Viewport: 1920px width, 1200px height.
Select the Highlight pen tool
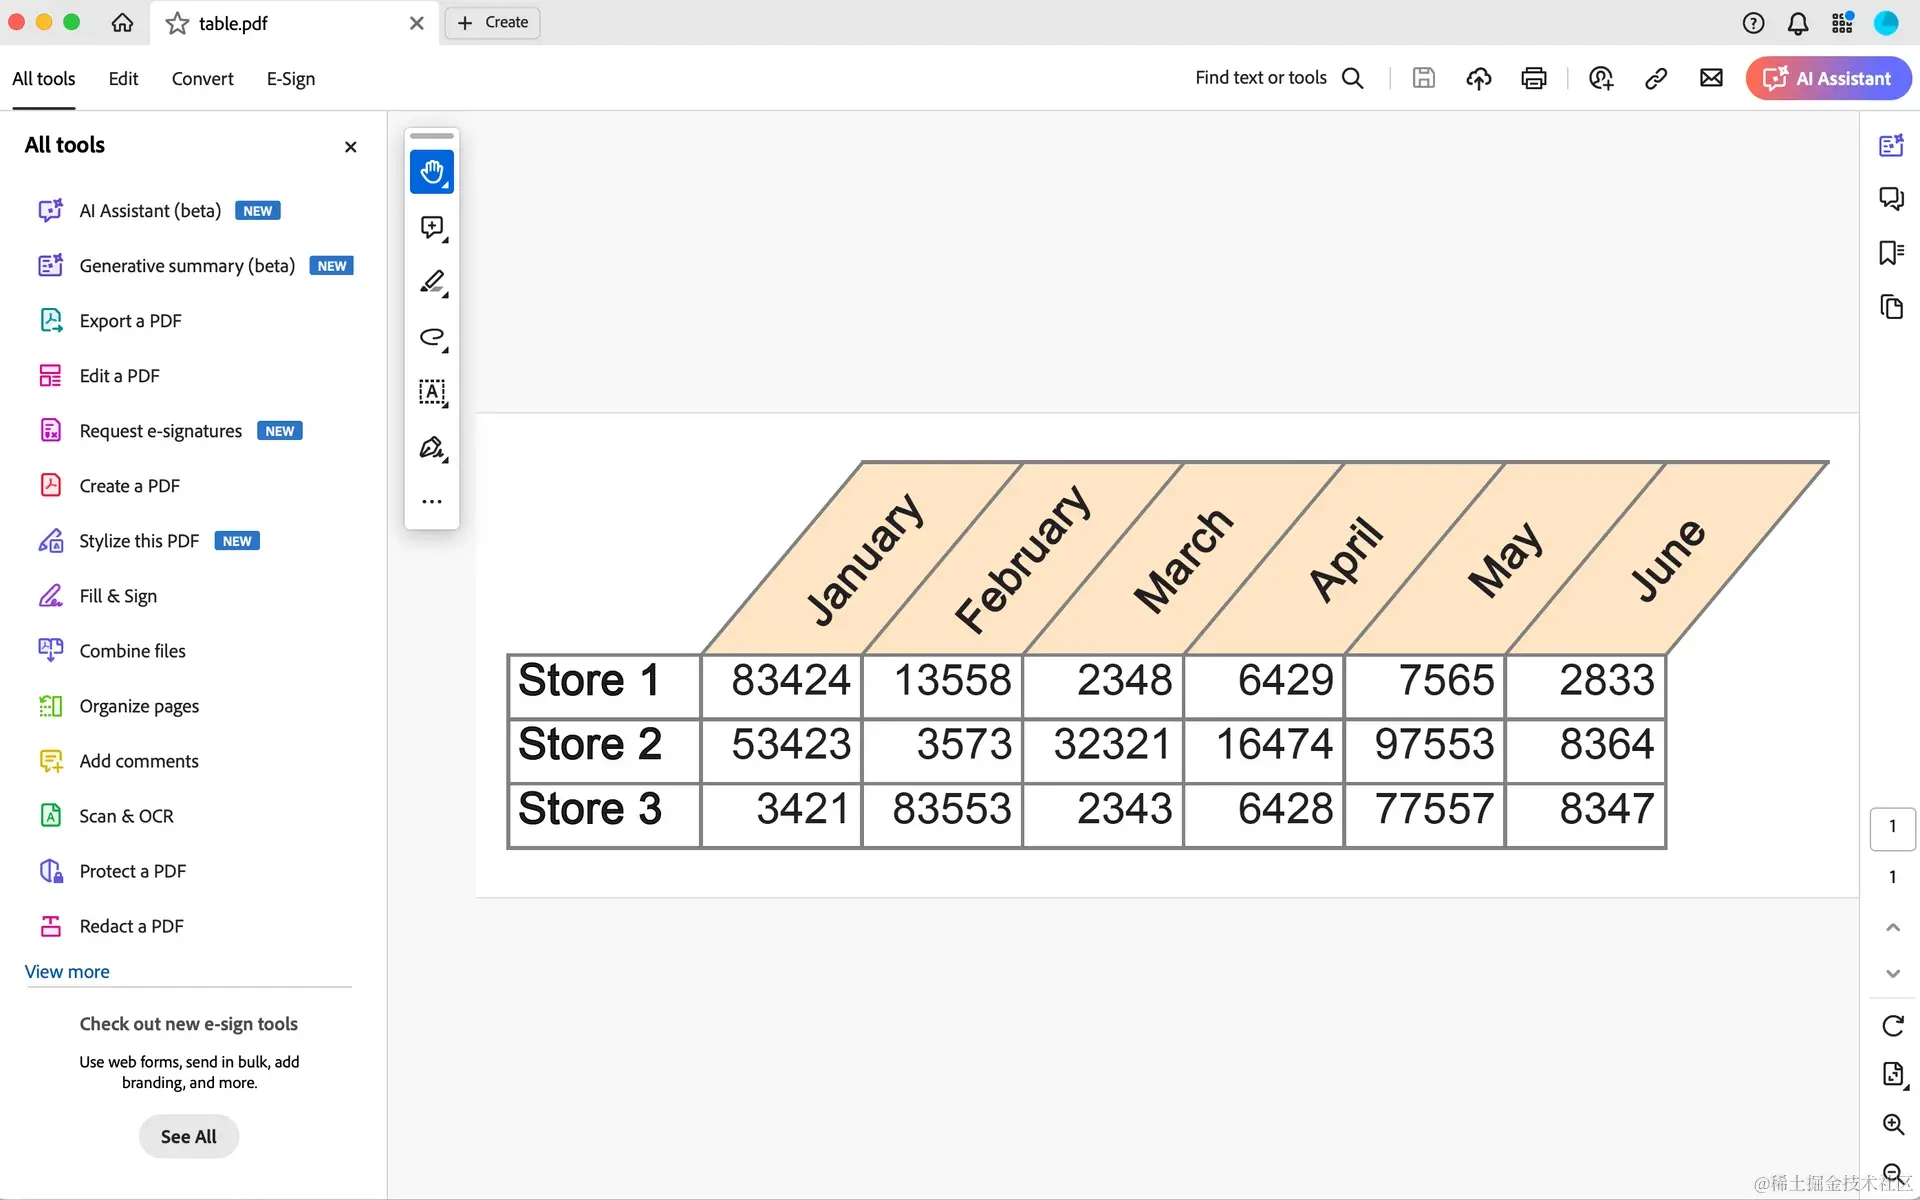pos(431,283)
